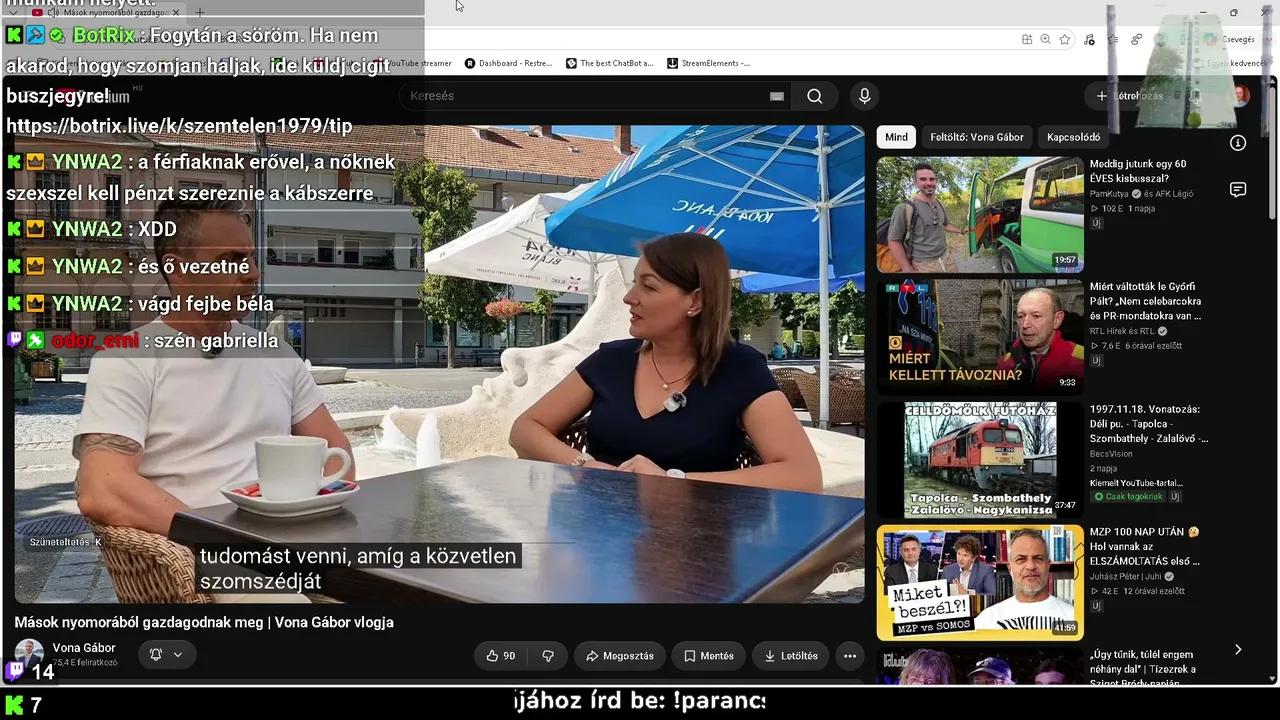The width and height of the screenshot is (1280, 720).
Task: Click the Létrehozás create button
Action: tap(1130, 96)
